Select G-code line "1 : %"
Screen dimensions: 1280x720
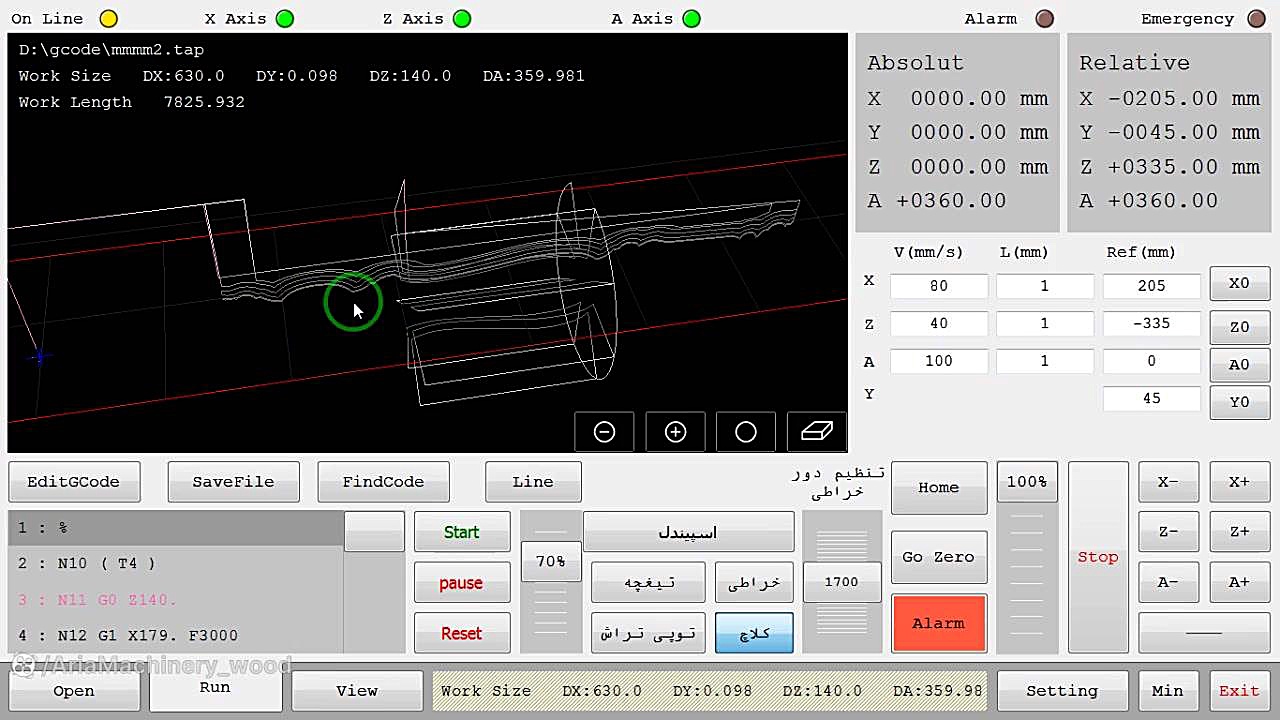[176, 528]
